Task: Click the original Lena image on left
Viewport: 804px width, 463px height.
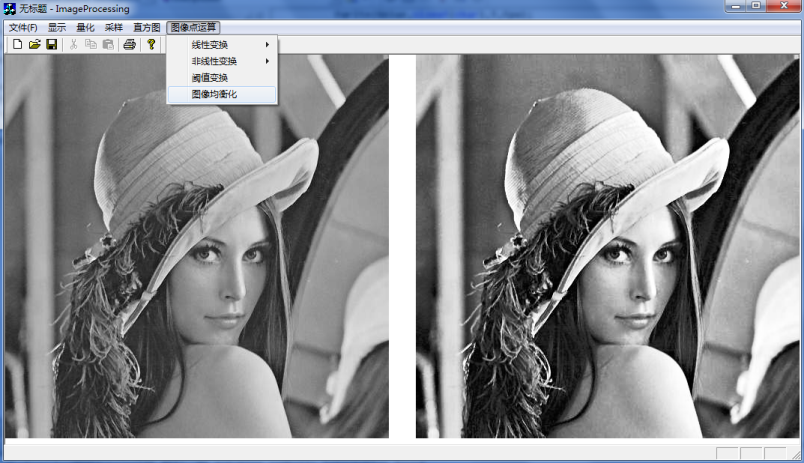Action: point(197,246)
